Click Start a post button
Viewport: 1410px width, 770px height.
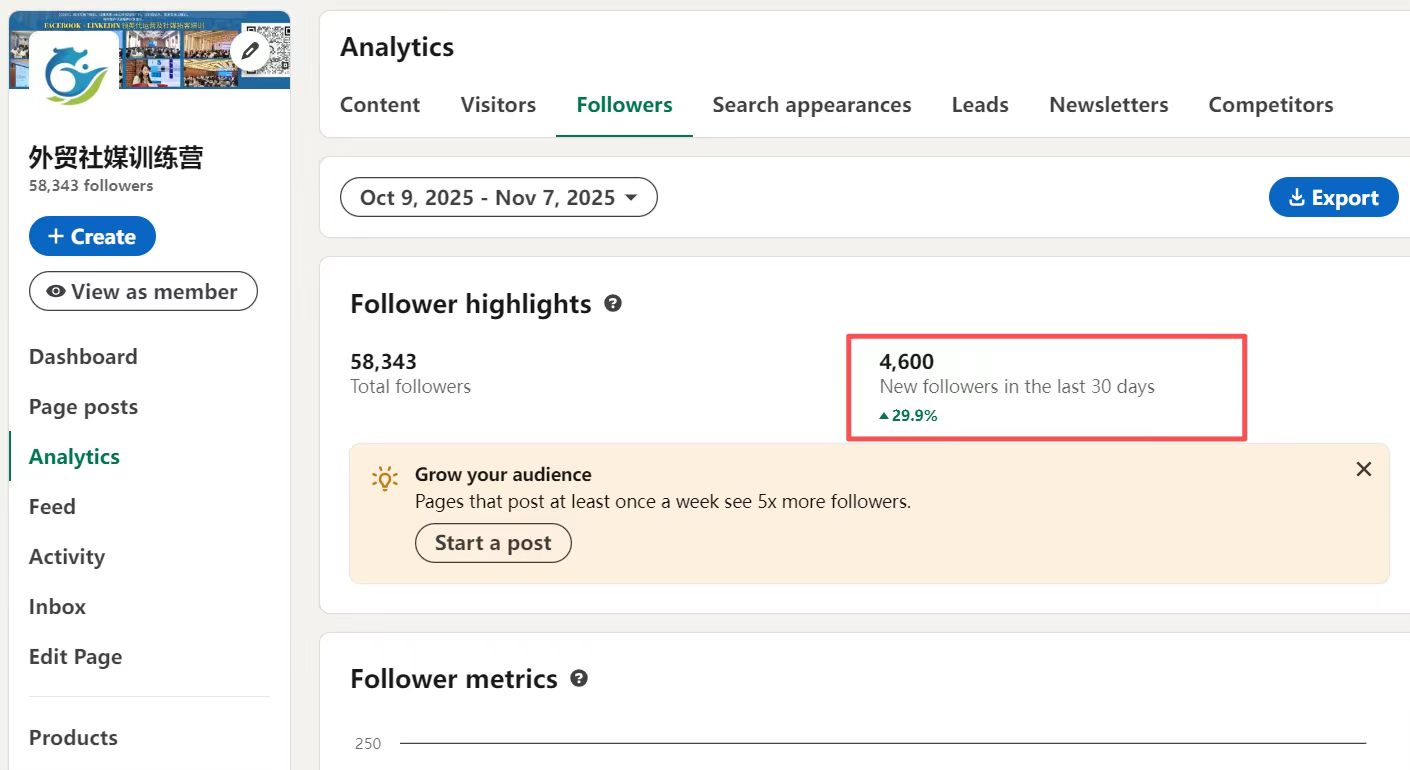(493, 543)
